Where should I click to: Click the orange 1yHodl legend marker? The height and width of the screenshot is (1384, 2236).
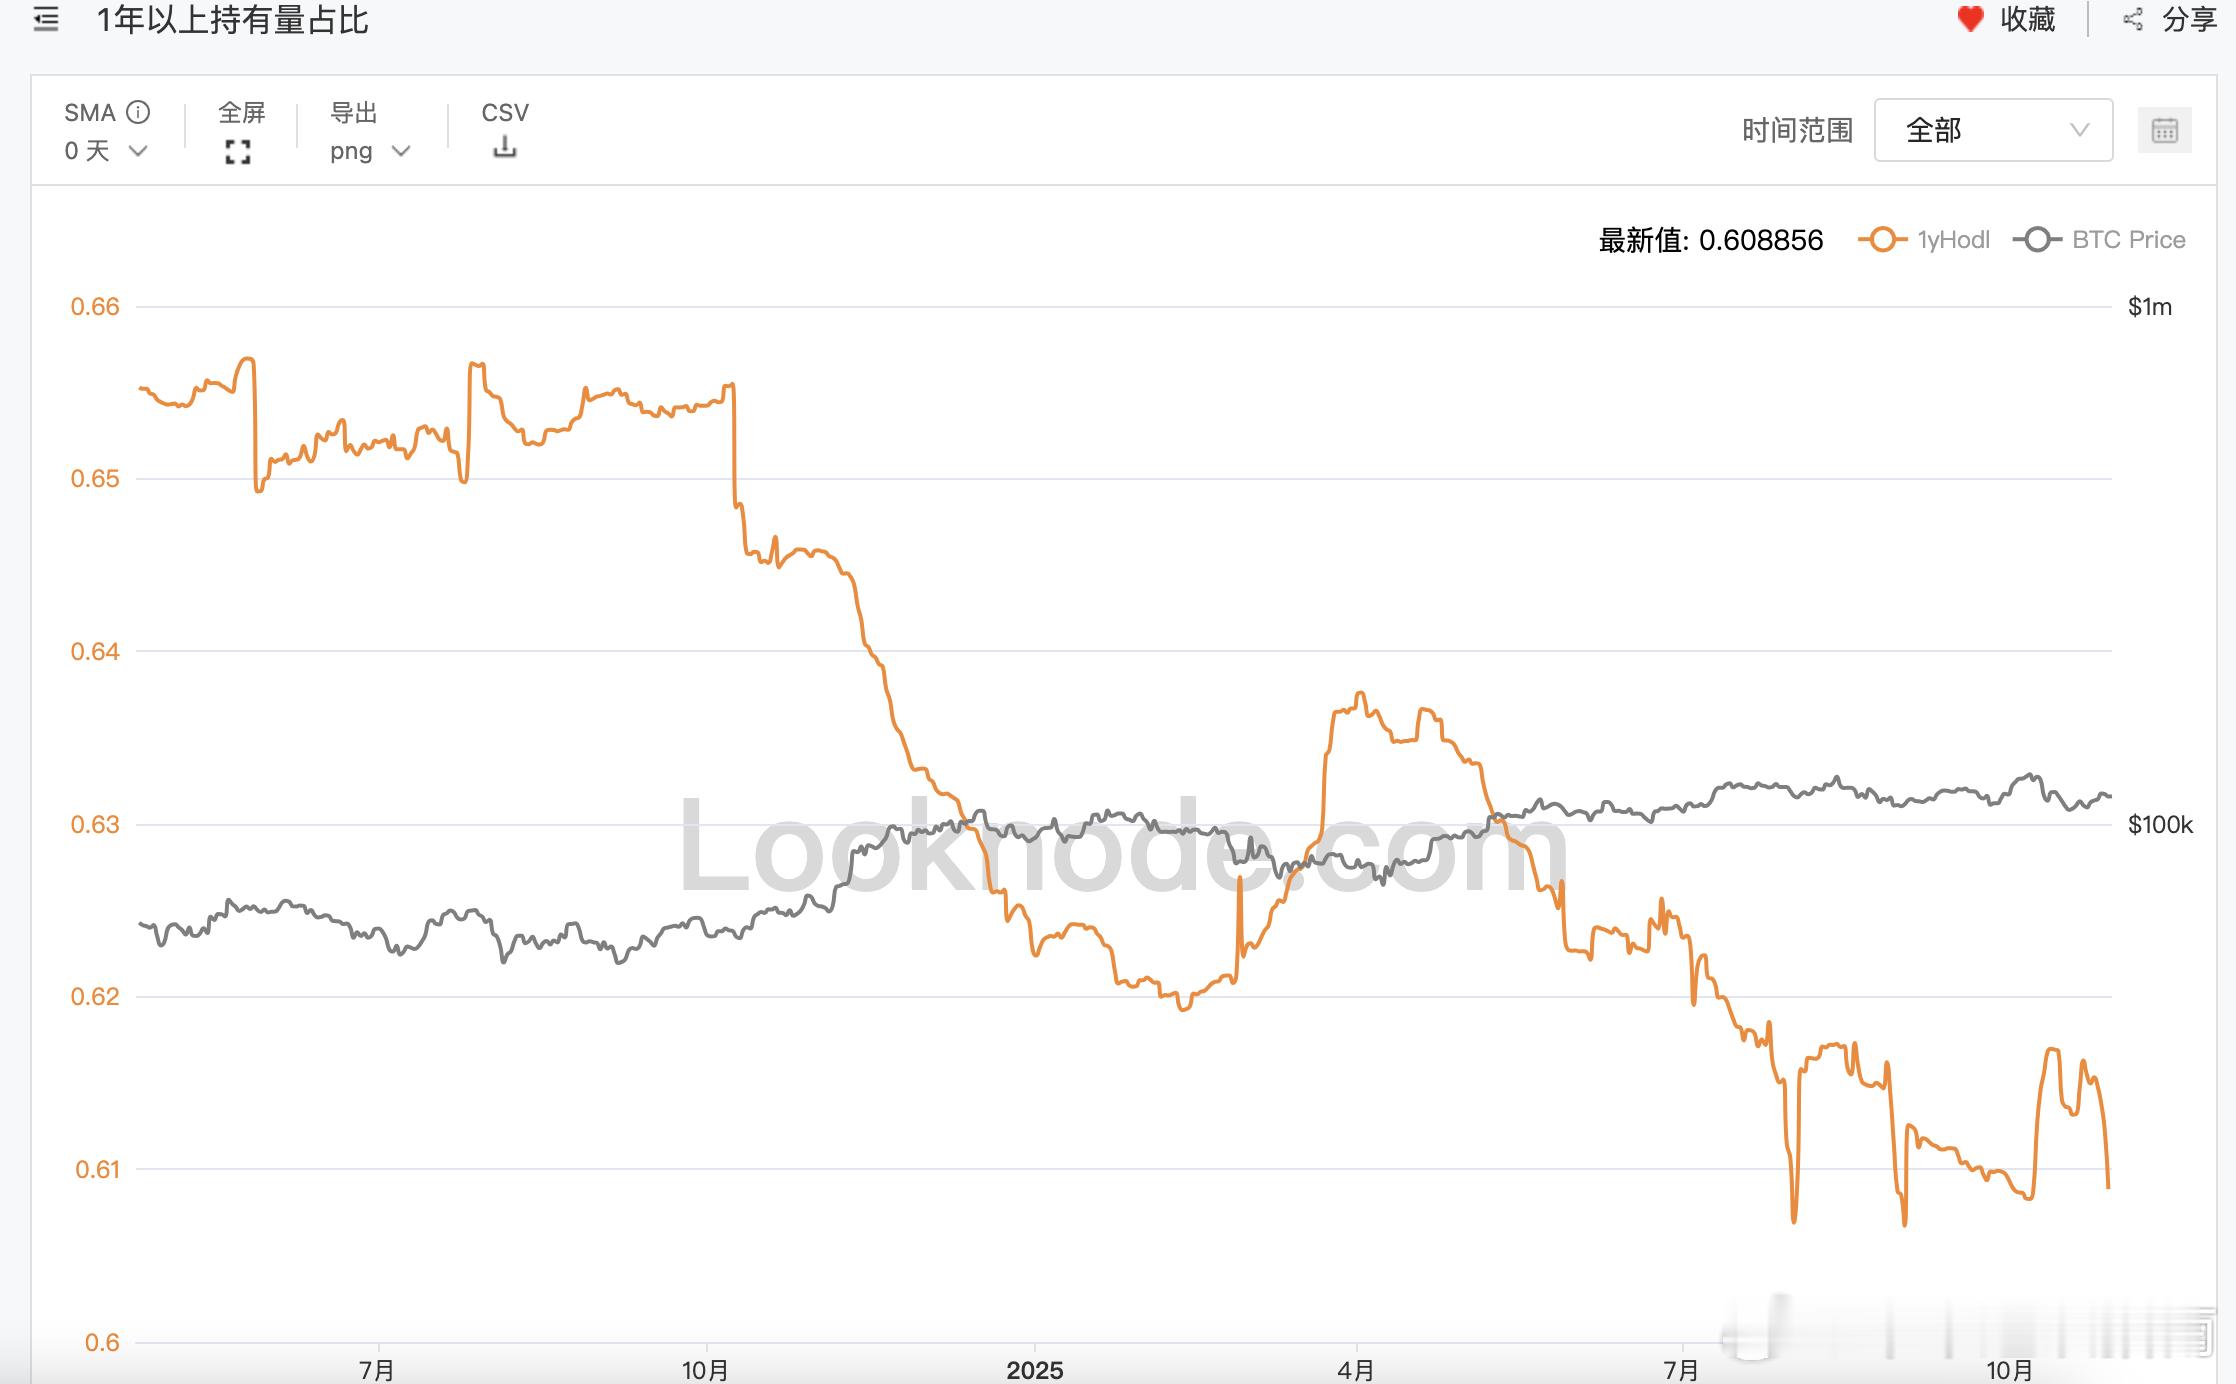pyautogui.click(x=1882, y=240)
